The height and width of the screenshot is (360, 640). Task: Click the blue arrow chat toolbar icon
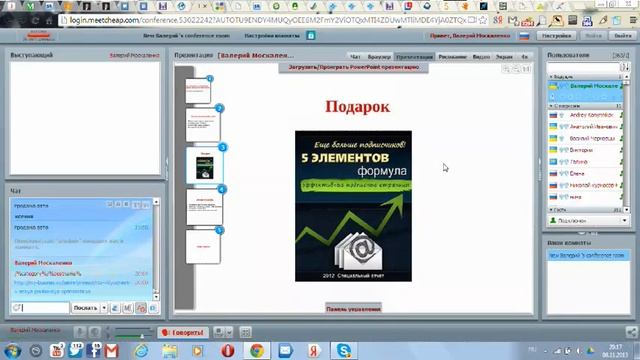click(115, 308)
